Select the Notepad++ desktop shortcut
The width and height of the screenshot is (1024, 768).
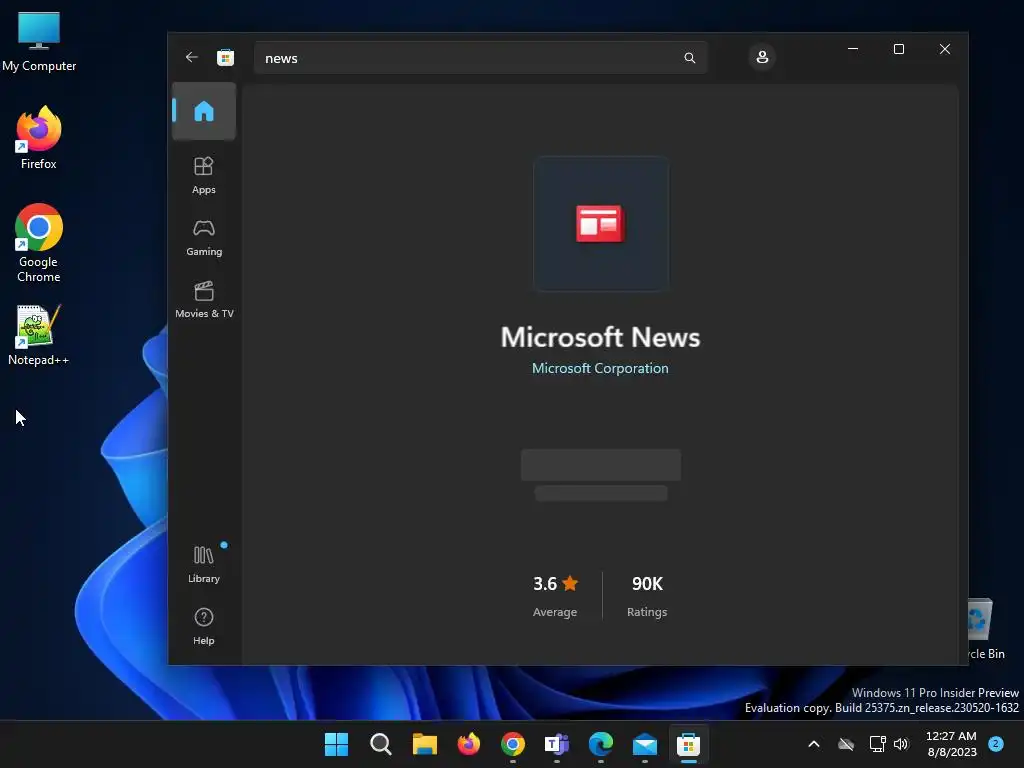click(x=39, y=335)
